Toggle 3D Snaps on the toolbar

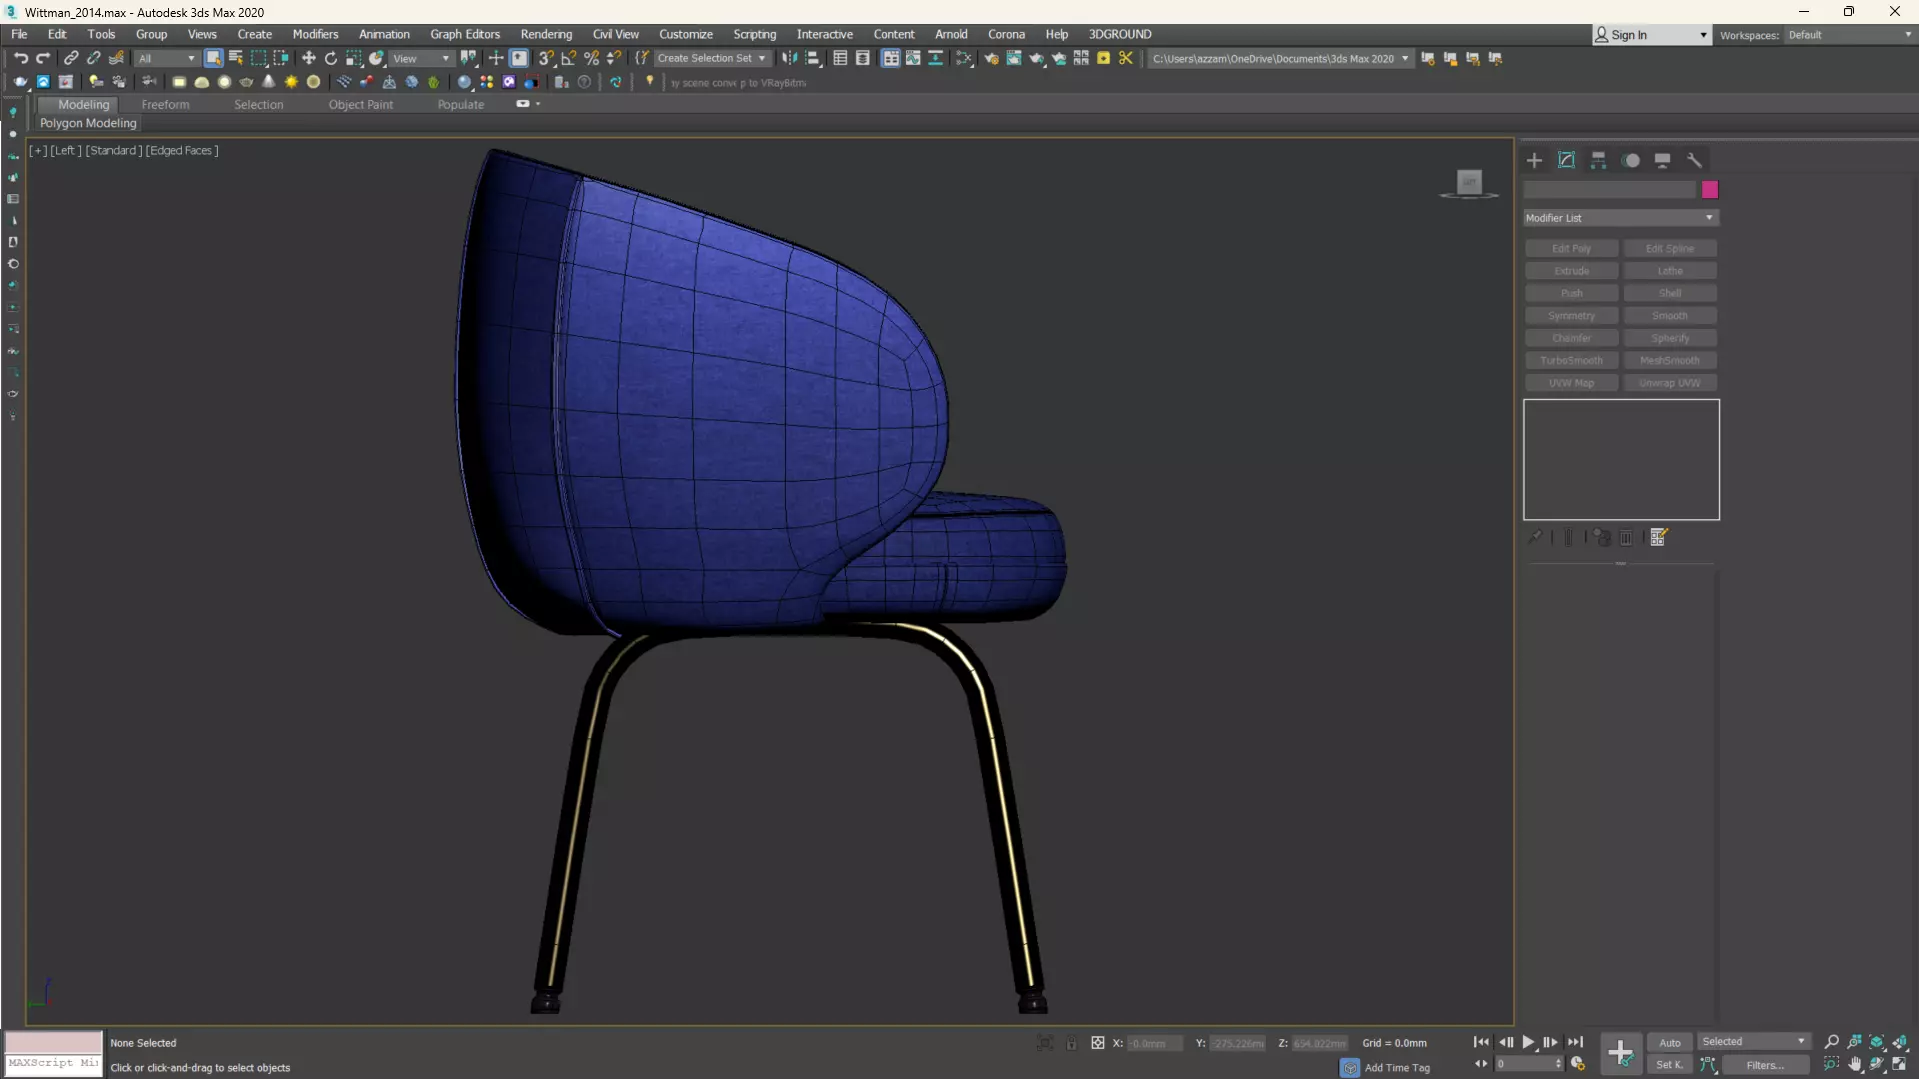click(x=546, y=58)
